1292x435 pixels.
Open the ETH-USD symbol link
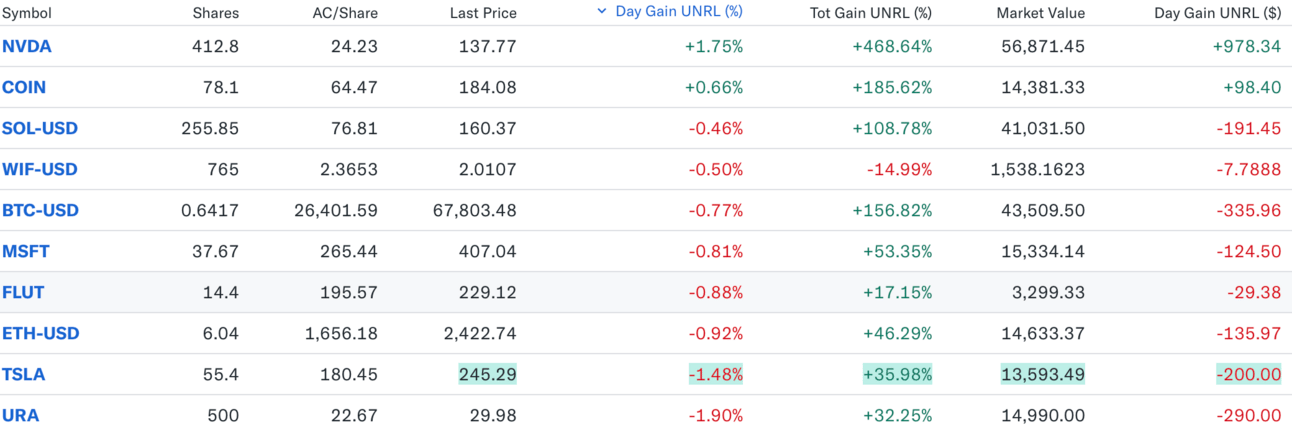coord(40,333)
